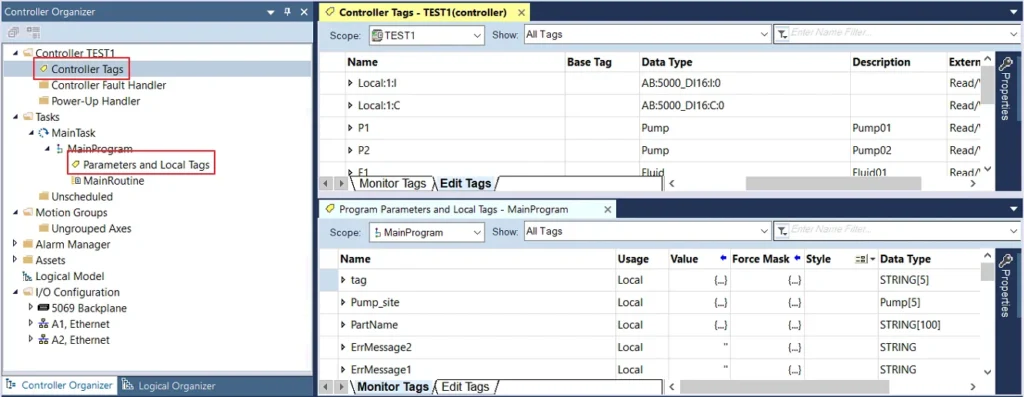Select Controller Fault Handler folder

coord(108,85)
